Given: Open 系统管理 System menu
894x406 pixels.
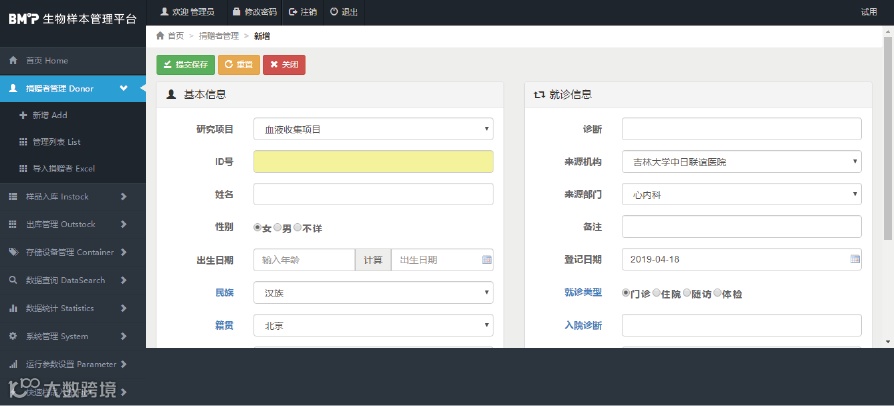Looking at the screenshot, I should coord(73,336).
